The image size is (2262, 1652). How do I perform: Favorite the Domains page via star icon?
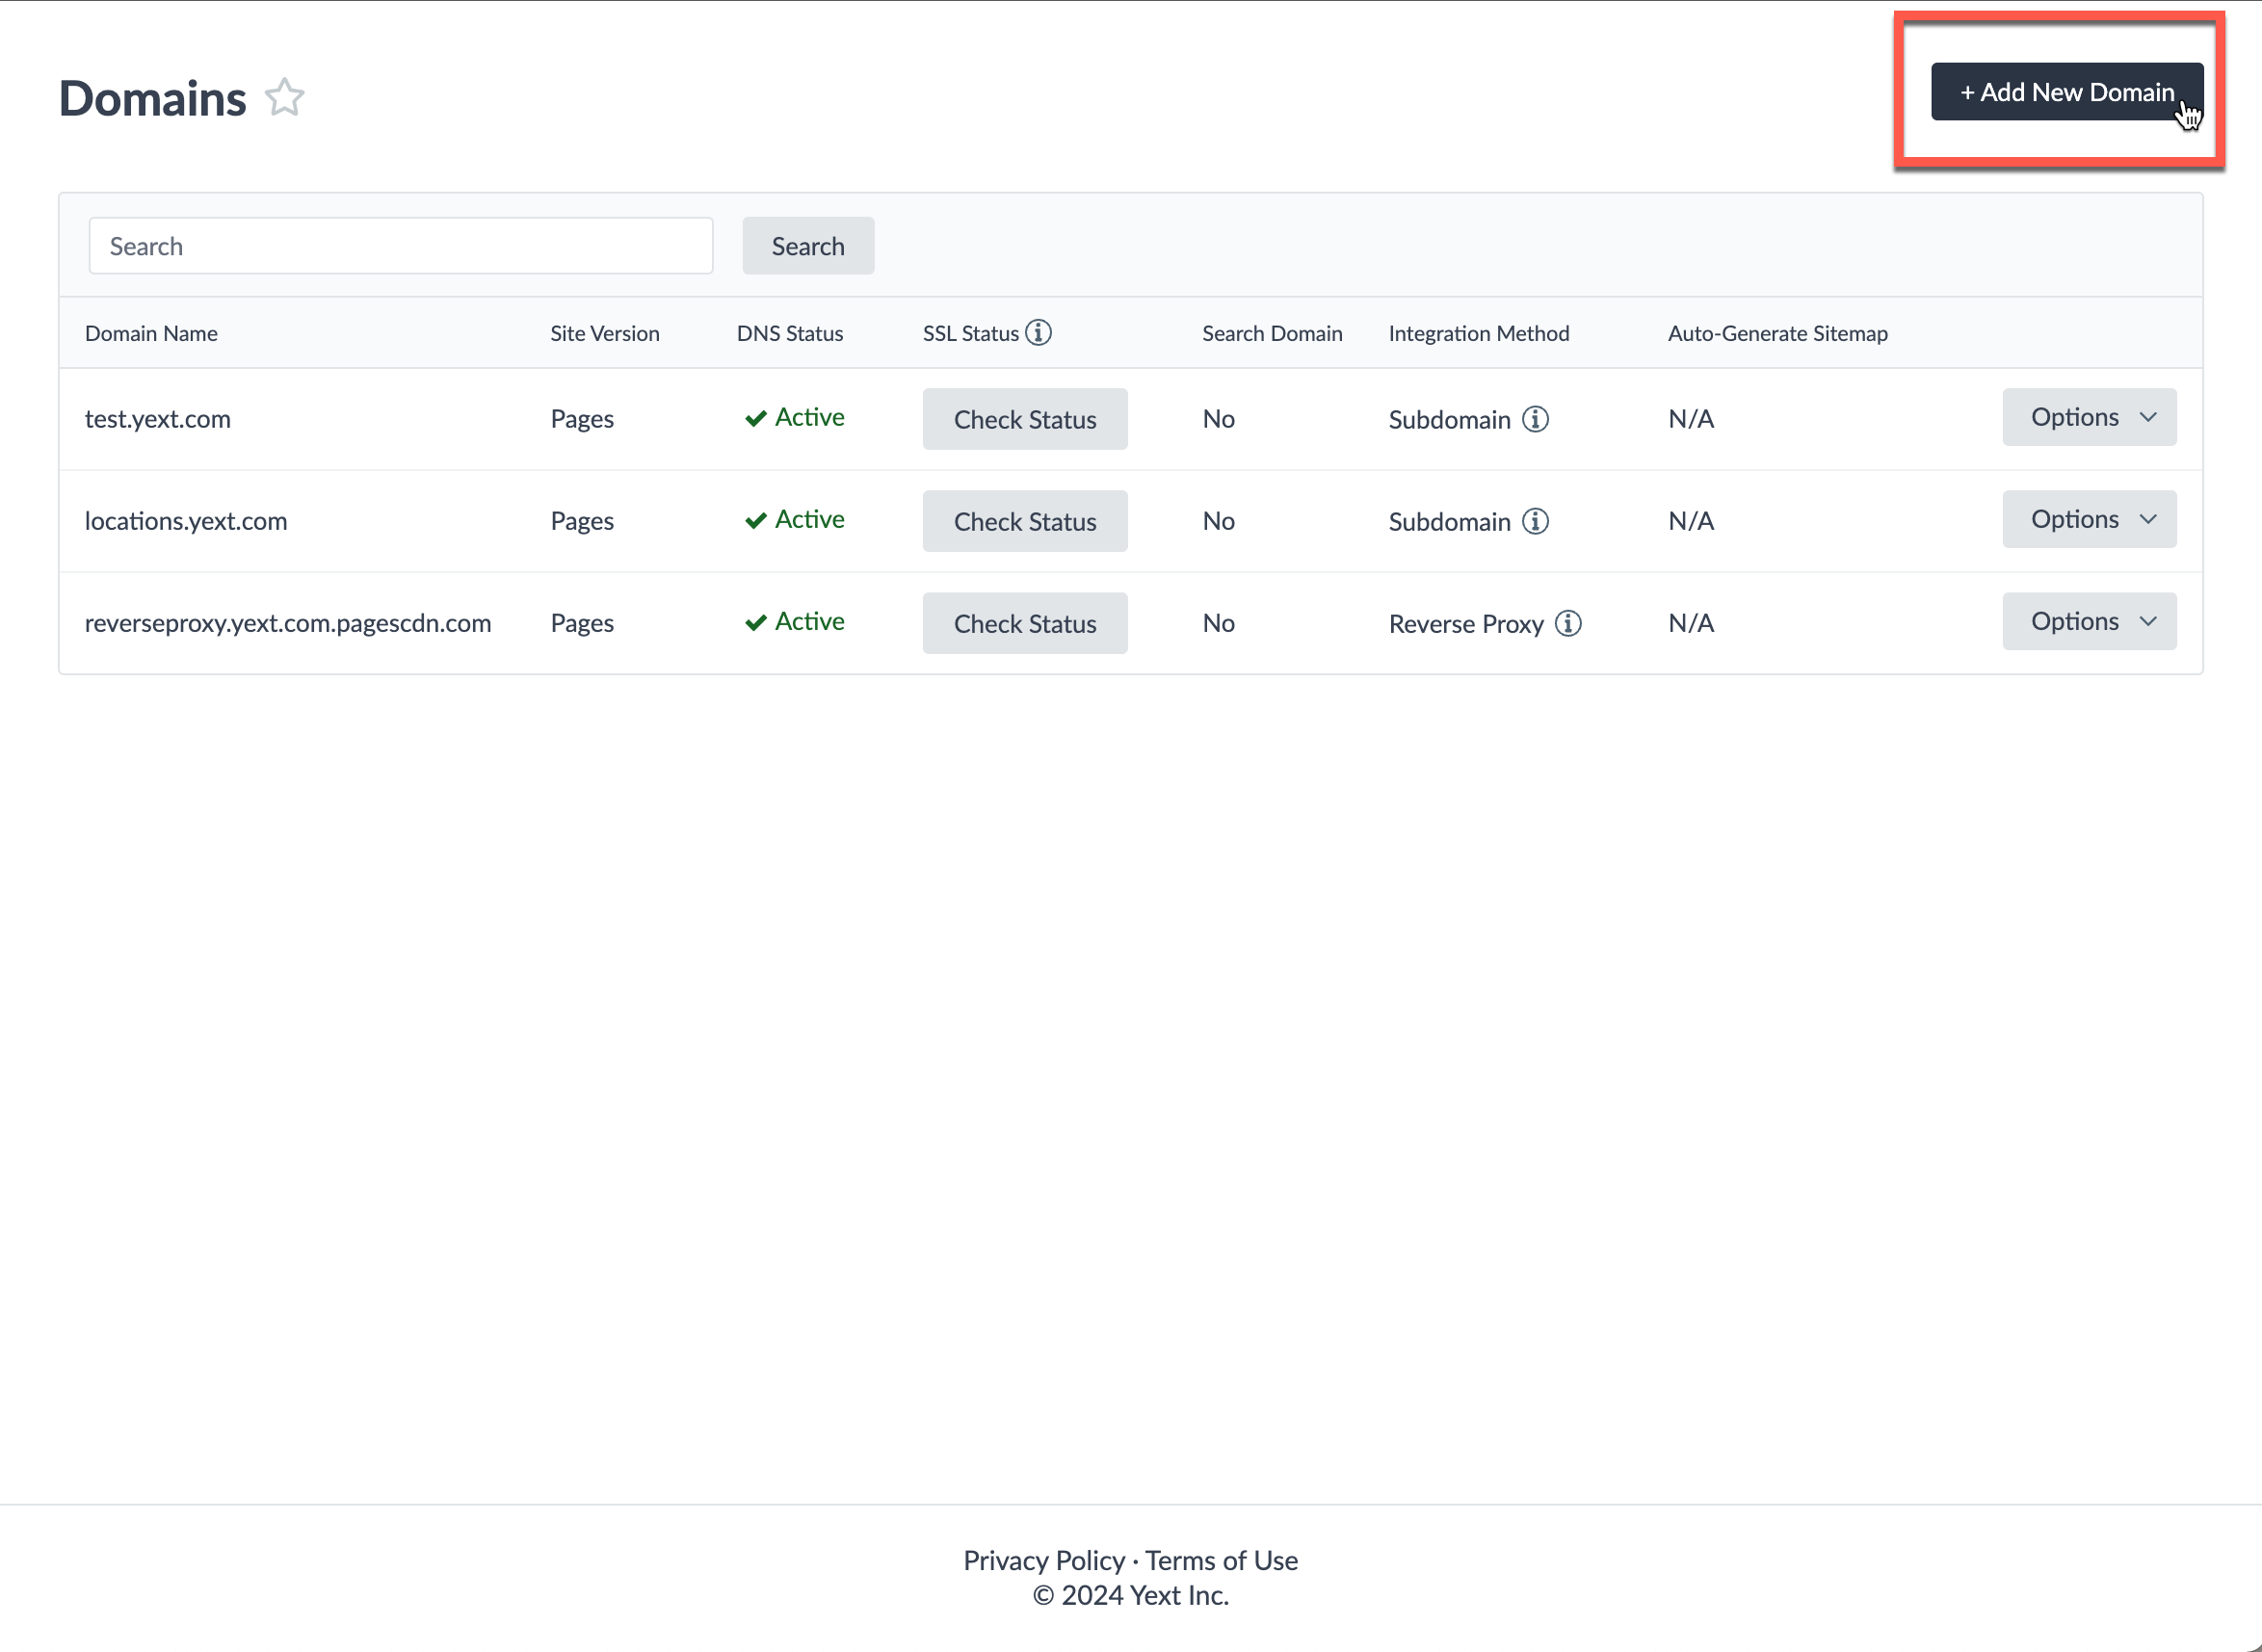(284, 96)
